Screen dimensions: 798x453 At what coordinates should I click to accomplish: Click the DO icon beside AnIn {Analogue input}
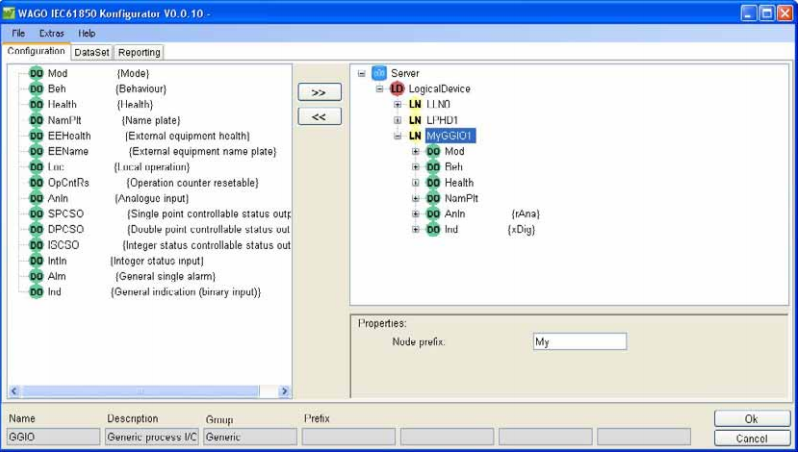tap(36, 199)
